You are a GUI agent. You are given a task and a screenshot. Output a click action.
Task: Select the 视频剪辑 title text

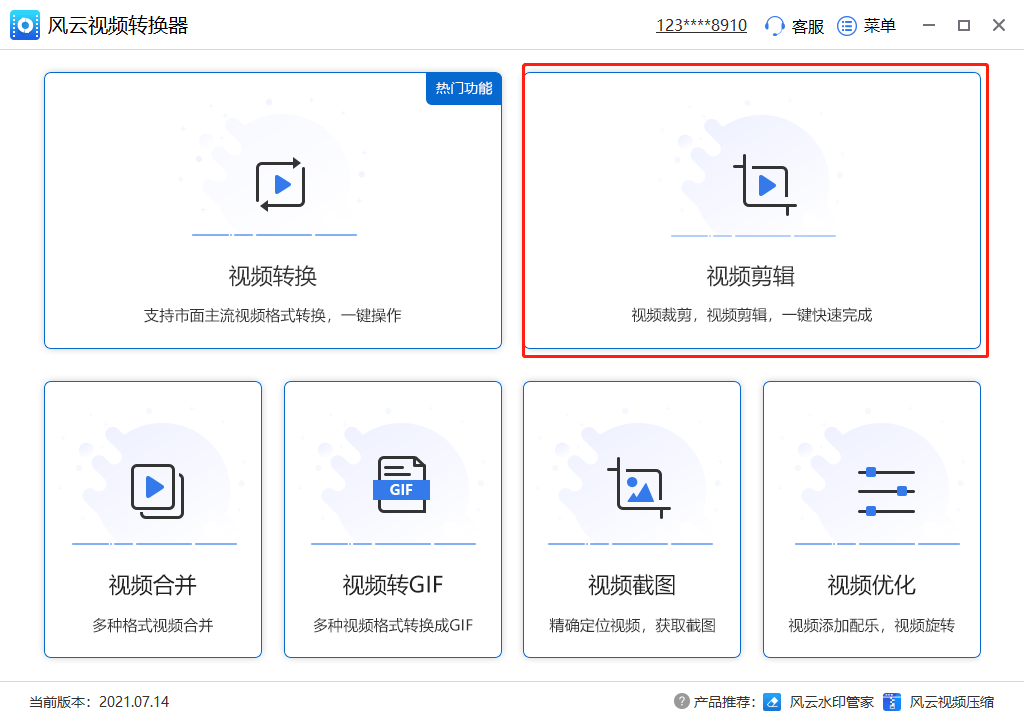point(750,276)
